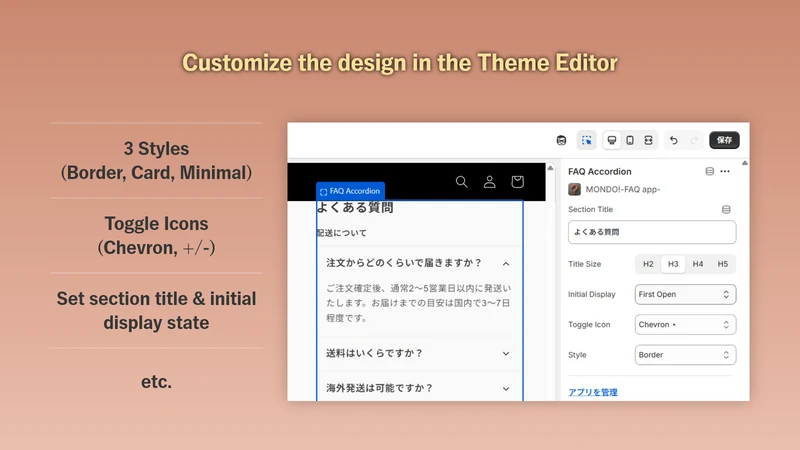
Task: Click the redo arrow icon
Action: coord(693,140)
